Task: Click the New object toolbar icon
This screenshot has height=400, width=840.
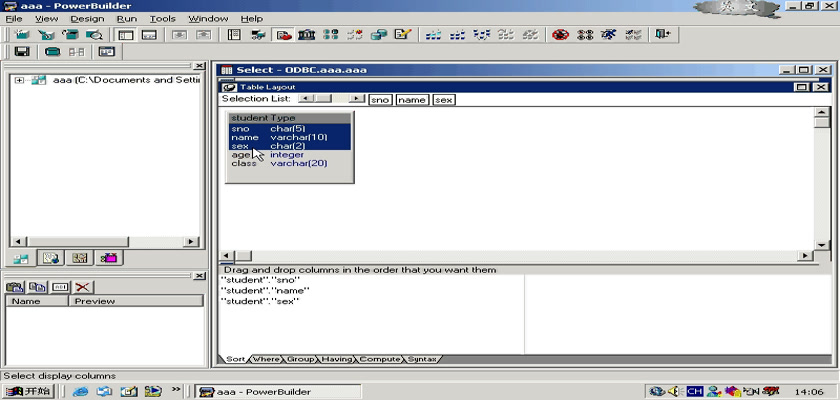Action: point(21,35)
